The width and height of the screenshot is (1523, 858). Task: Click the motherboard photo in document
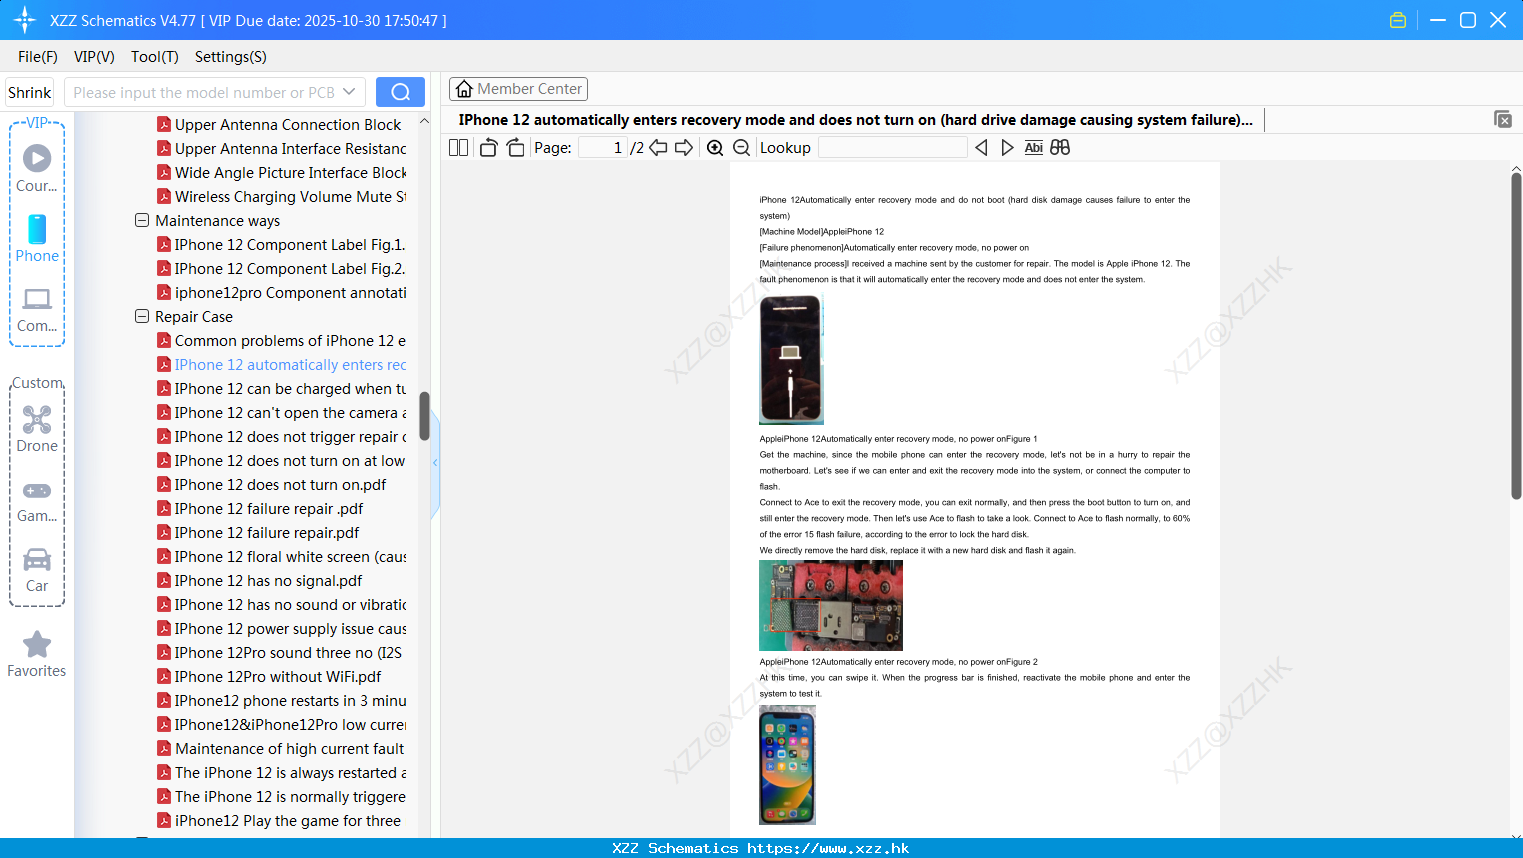click(x=831, y=605)
